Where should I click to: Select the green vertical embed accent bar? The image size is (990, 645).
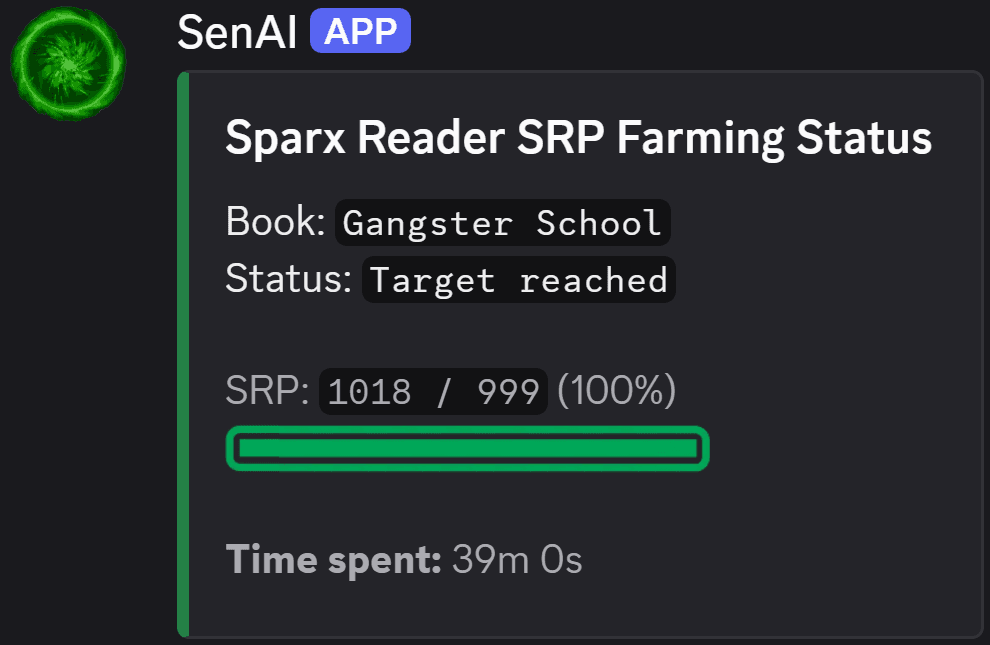(x=184, y=350)
